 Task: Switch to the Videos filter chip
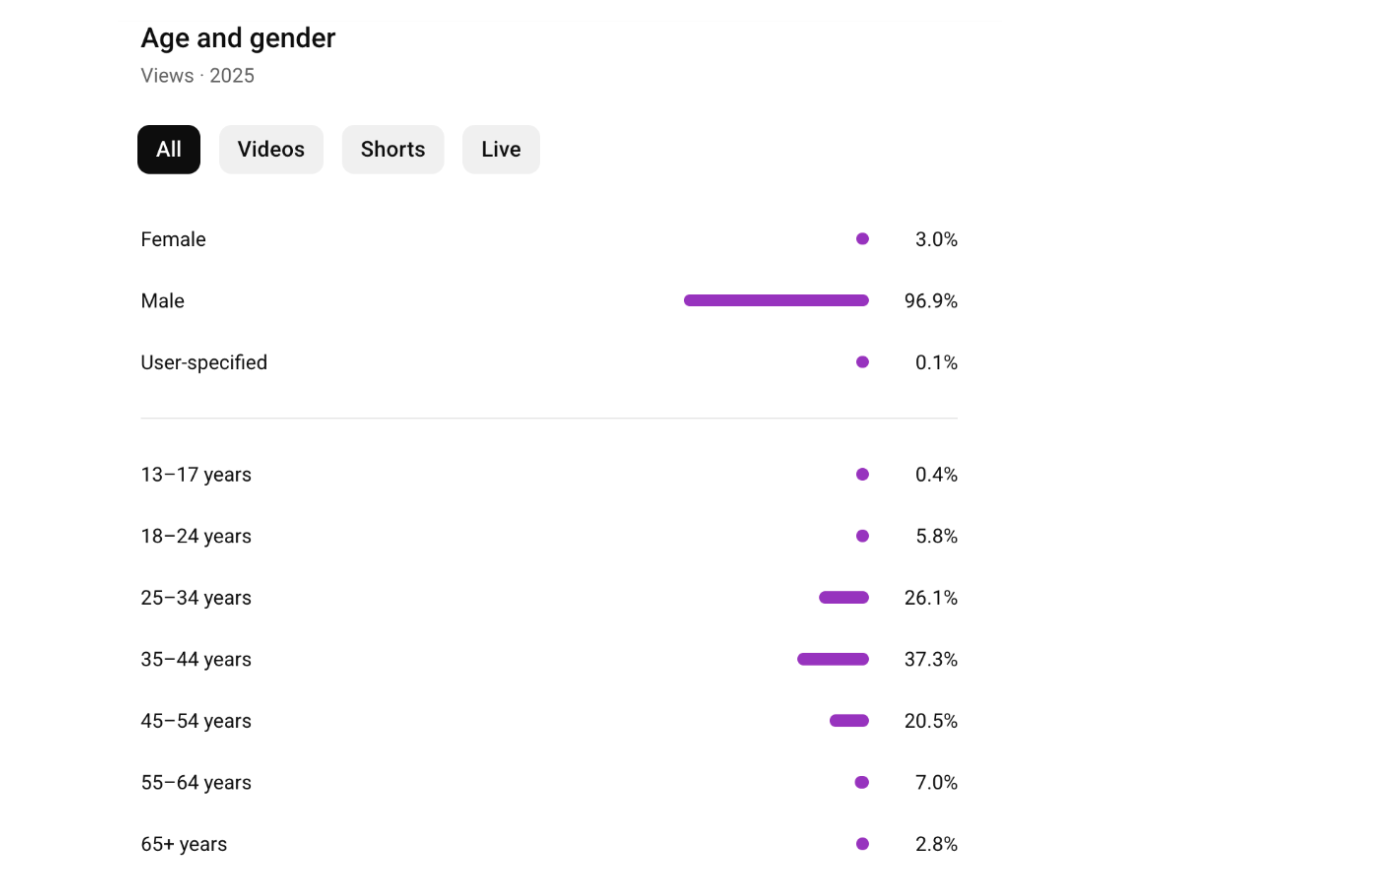[x=271, y=150]
